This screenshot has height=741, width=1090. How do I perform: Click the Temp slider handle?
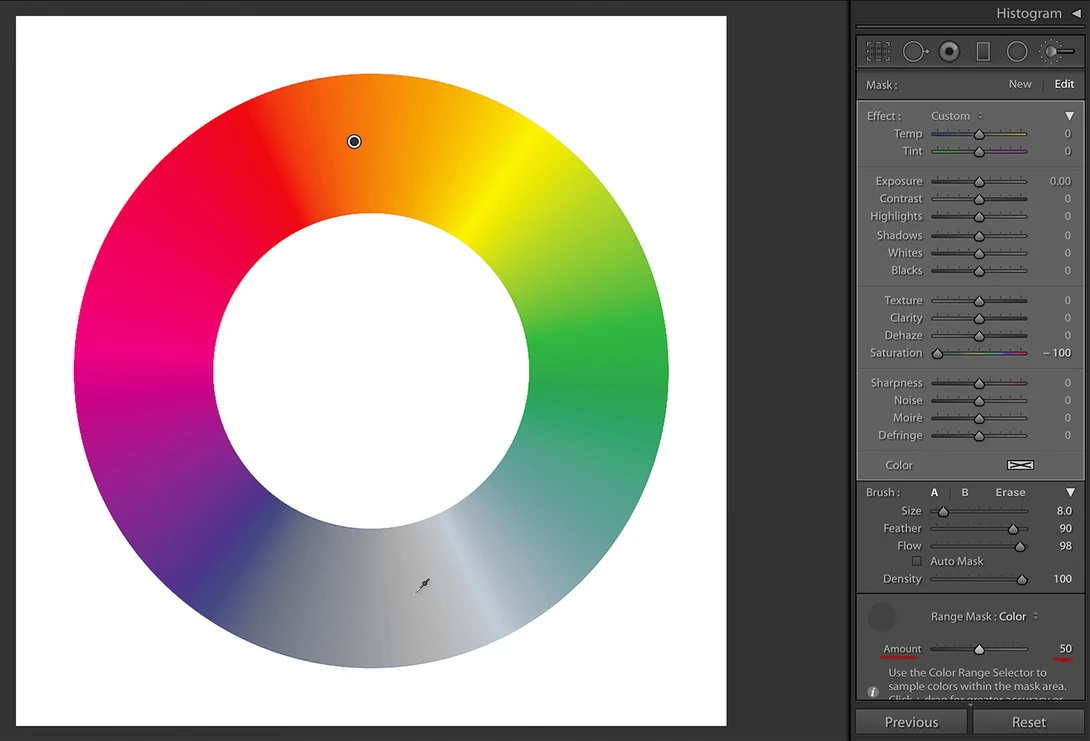pyautogui.click(x=979, y=134)
